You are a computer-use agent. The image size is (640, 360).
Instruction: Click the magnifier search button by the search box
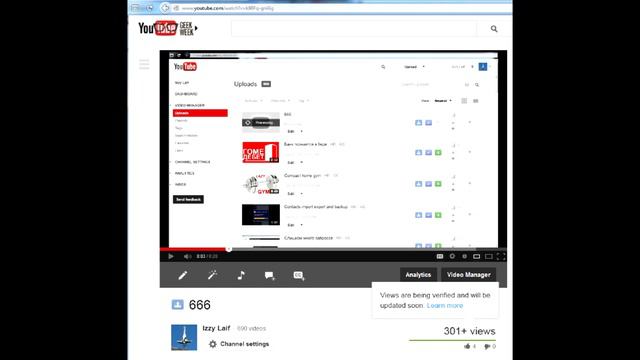coord(494,29)
